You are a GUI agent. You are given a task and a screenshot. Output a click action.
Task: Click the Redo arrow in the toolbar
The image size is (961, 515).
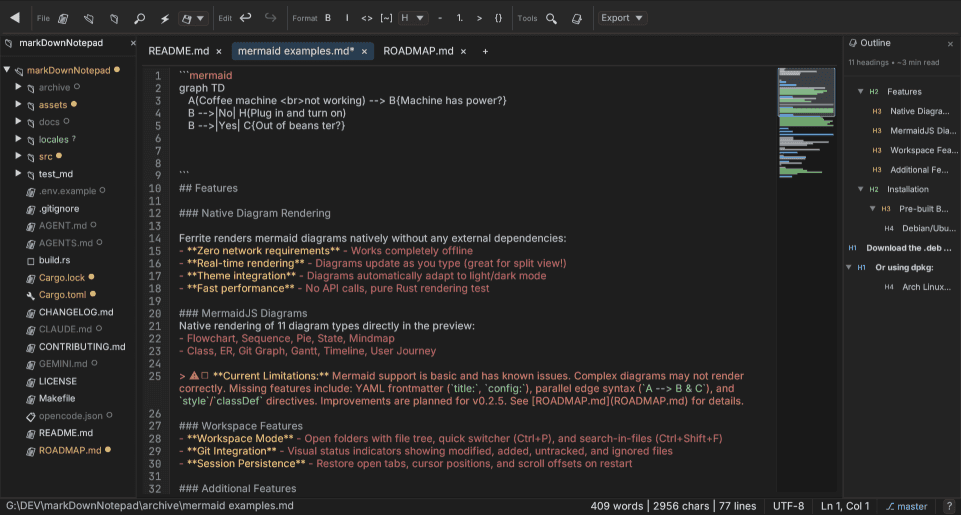pos(270,18)
